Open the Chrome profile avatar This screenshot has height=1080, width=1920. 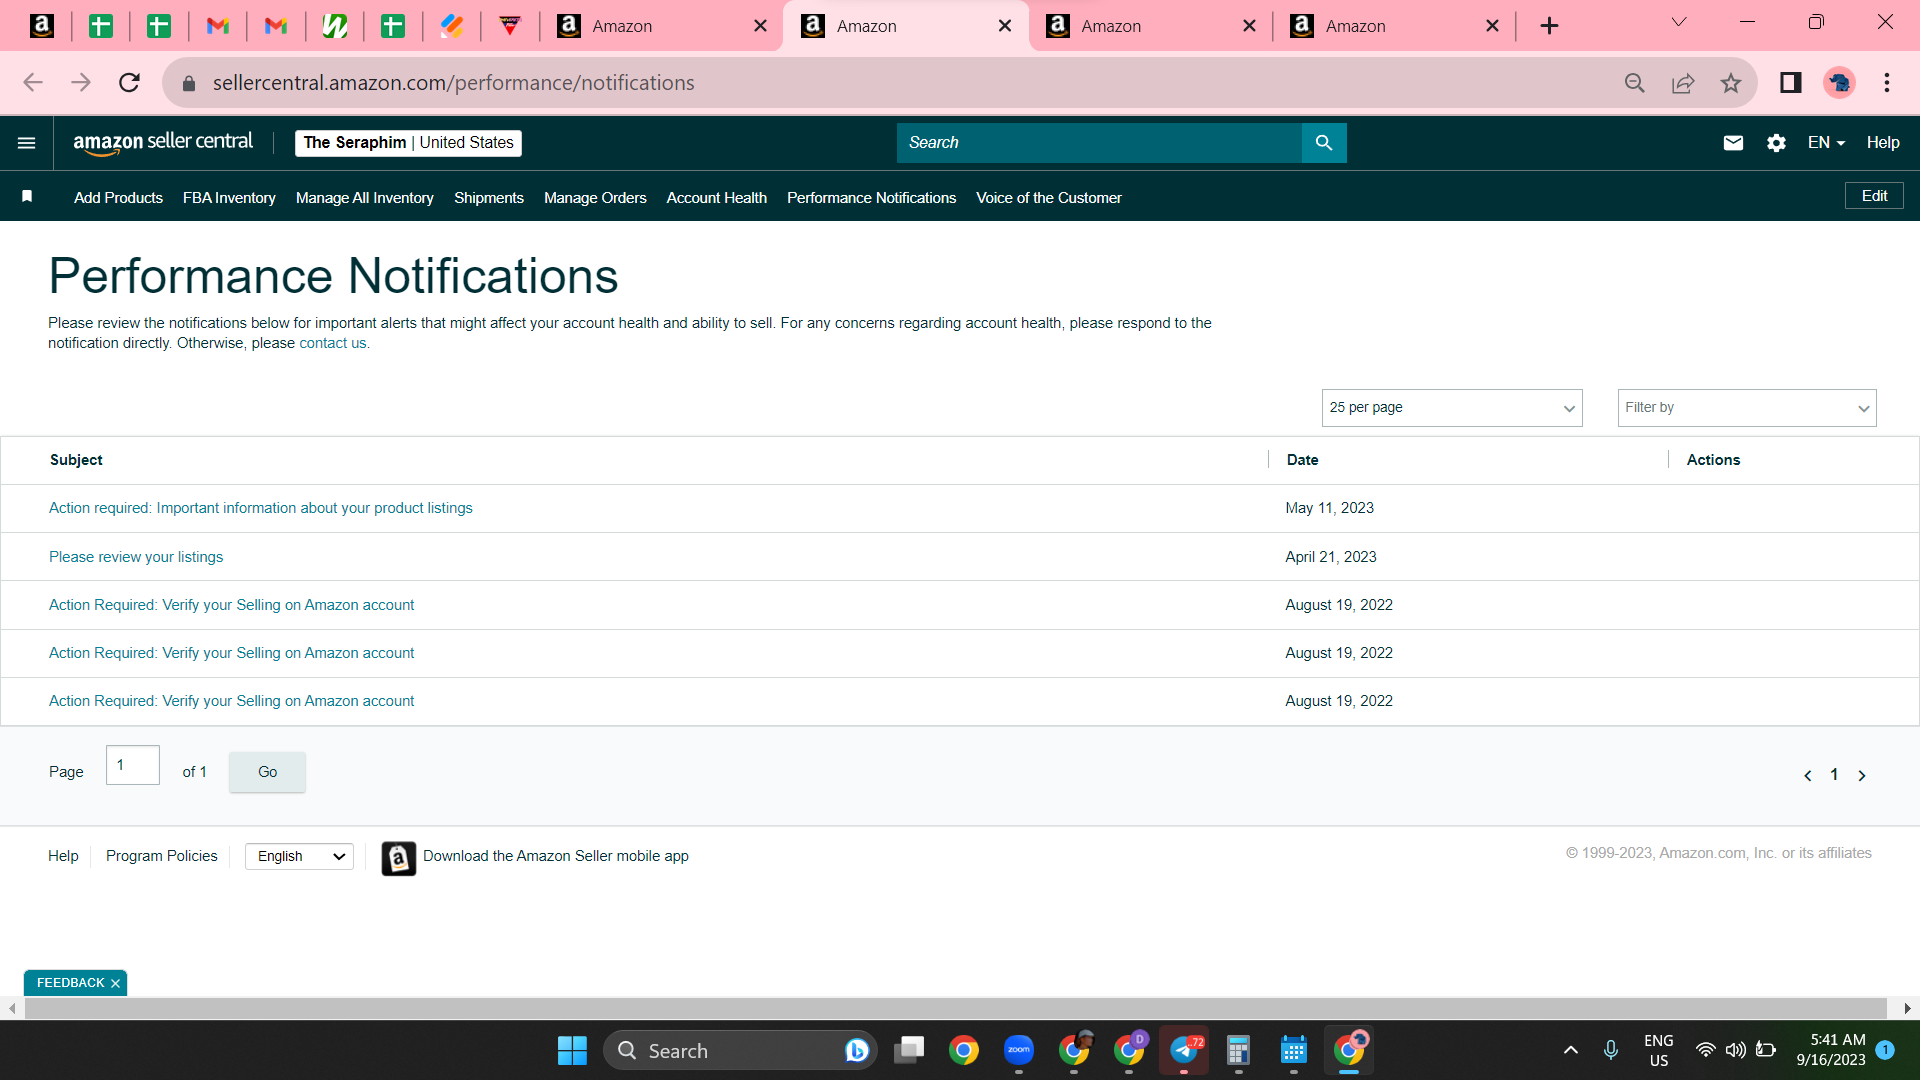pos(1839,83)
